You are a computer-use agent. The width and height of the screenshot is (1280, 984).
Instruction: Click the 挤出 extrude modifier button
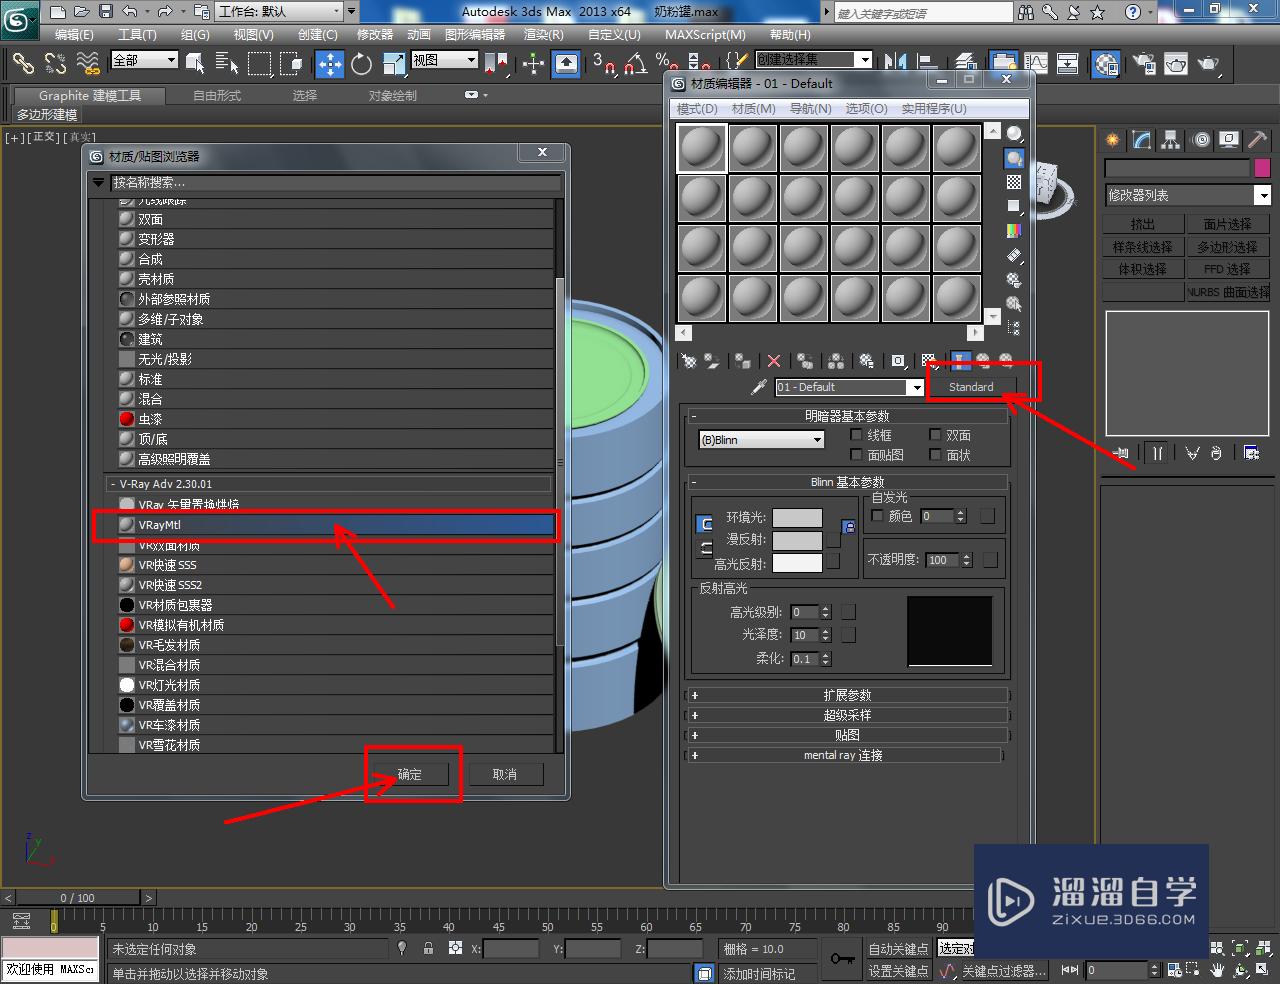(x=1143, y=224)
